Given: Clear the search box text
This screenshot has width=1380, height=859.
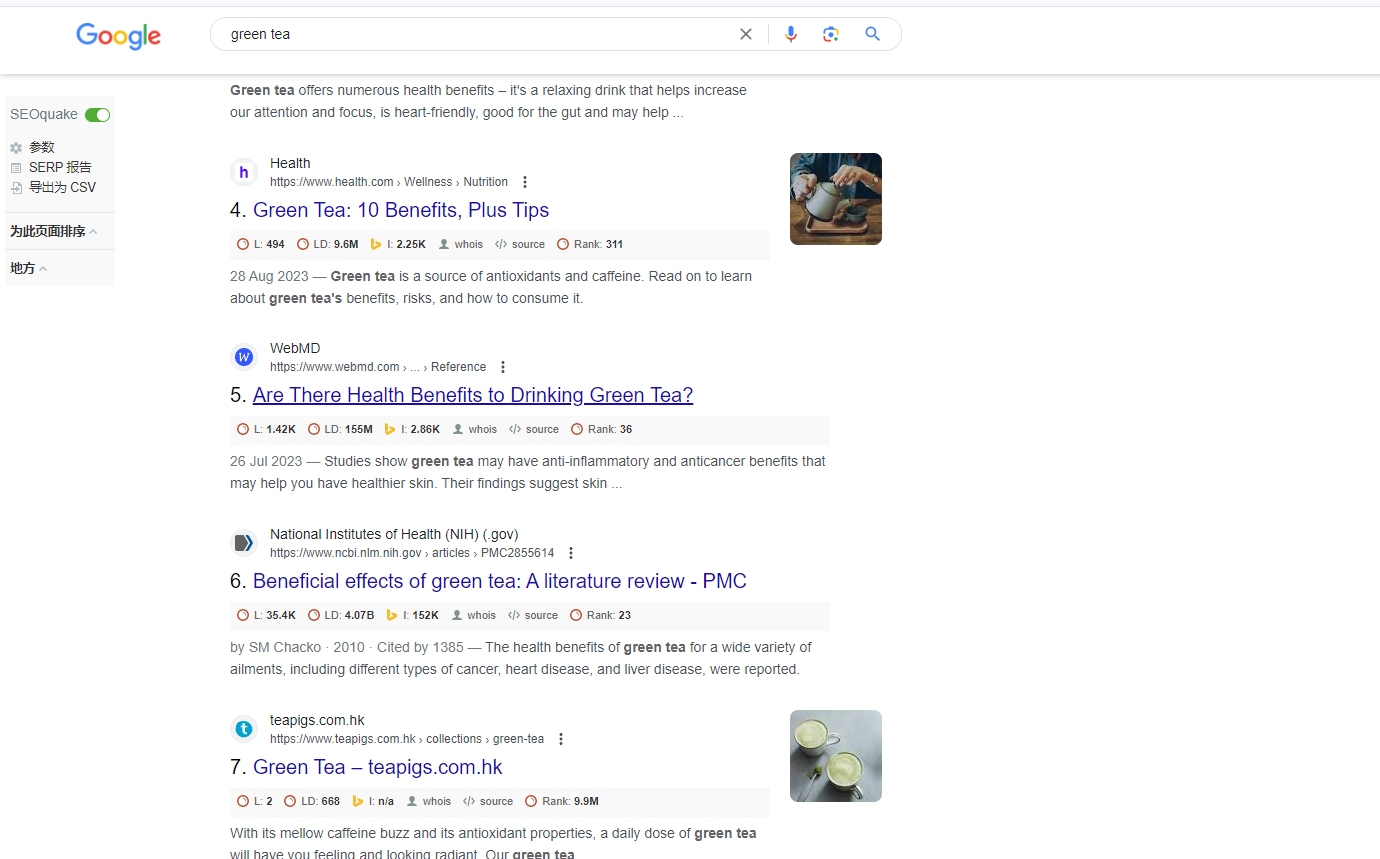Looking at the screenshot, I should [746, 34].
